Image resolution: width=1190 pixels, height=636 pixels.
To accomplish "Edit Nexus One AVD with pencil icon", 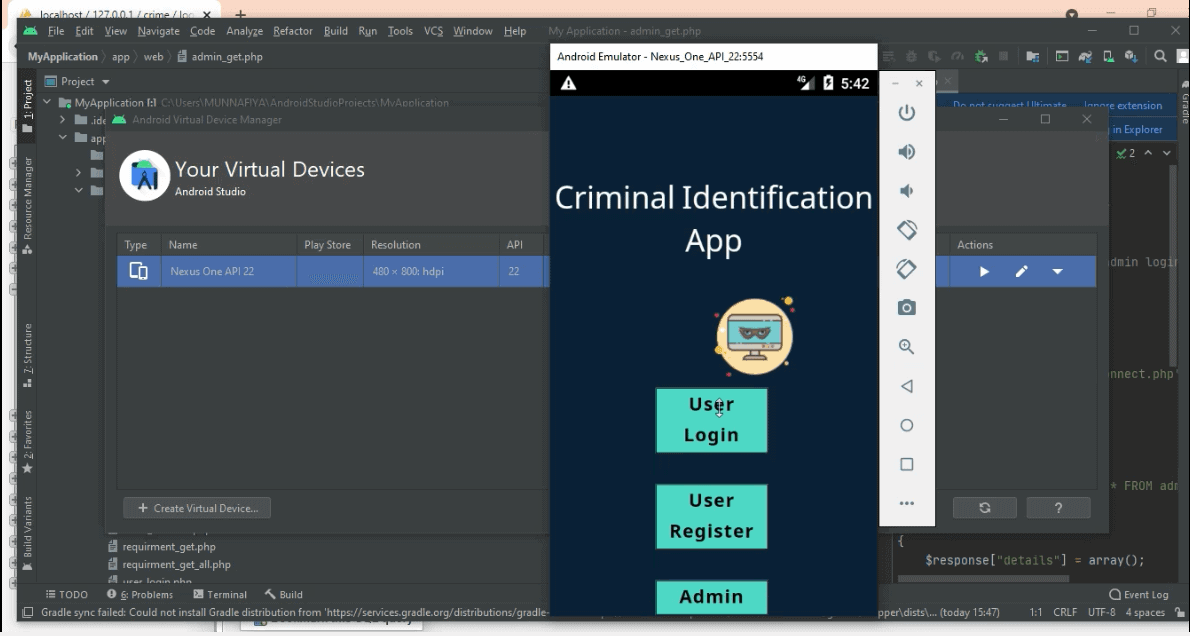I will (1021, 272).
